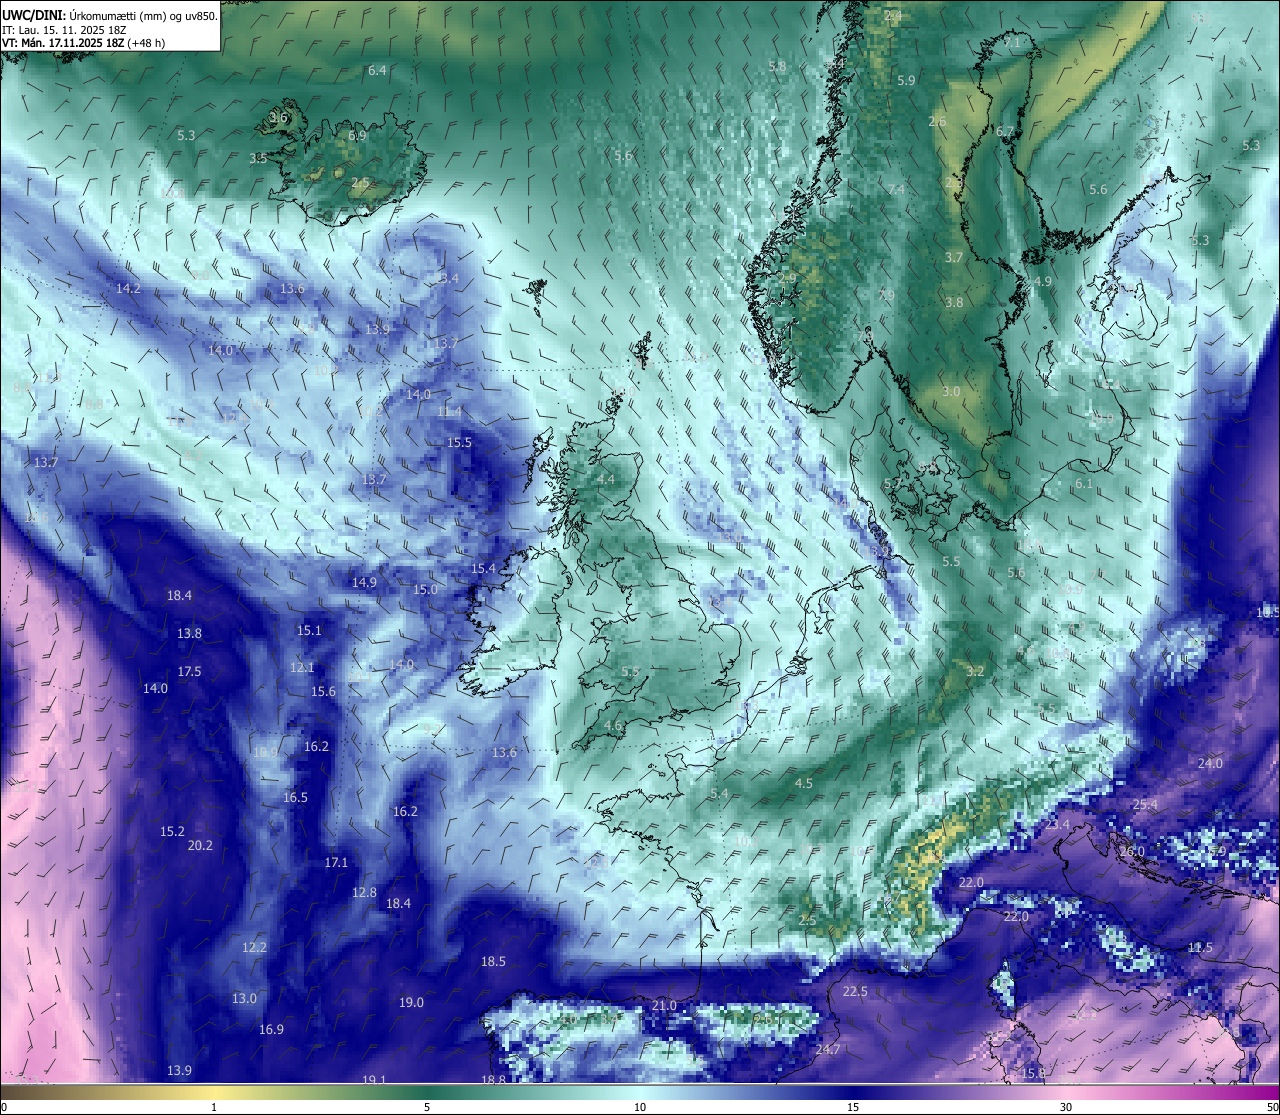The height and width of the screenshot is (1115, 1280).
Task: Click the 13.4 value in the Atlantic
Action: [446, 278]
